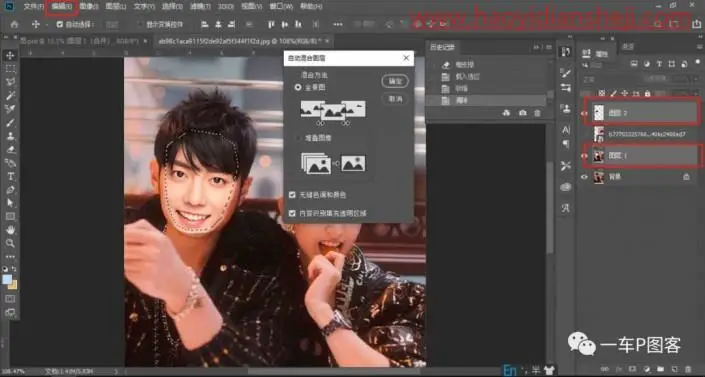Select the Move tool in the toolbox
The width and height of the screenshot is (705, 377).
click(10, 55)
